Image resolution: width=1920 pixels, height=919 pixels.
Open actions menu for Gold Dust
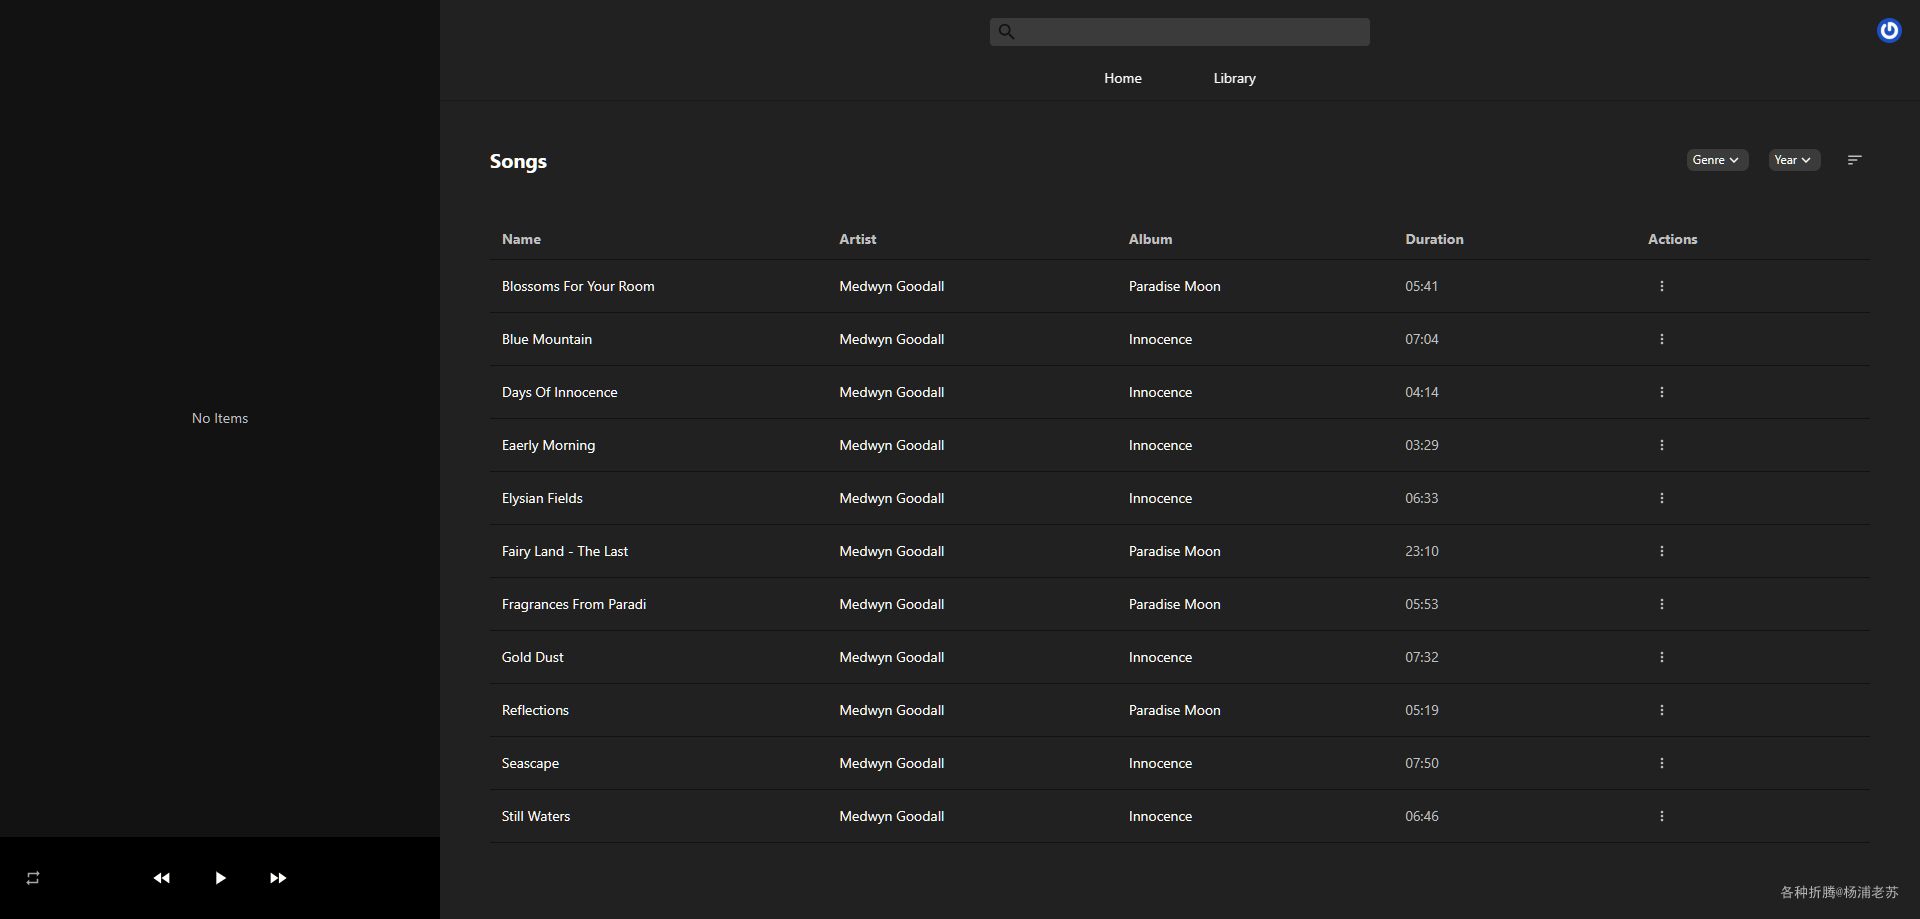1662,657
